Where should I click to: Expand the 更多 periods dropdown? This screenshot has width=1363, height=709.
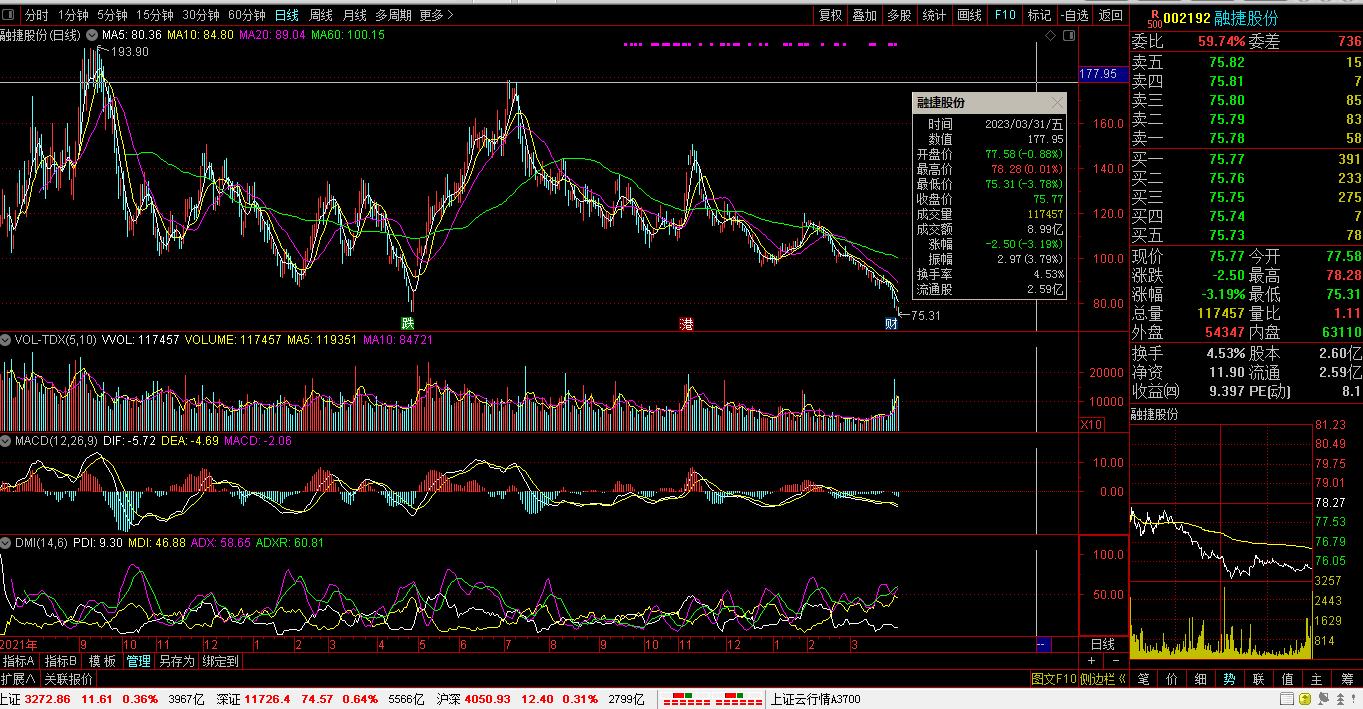[436, 15]
